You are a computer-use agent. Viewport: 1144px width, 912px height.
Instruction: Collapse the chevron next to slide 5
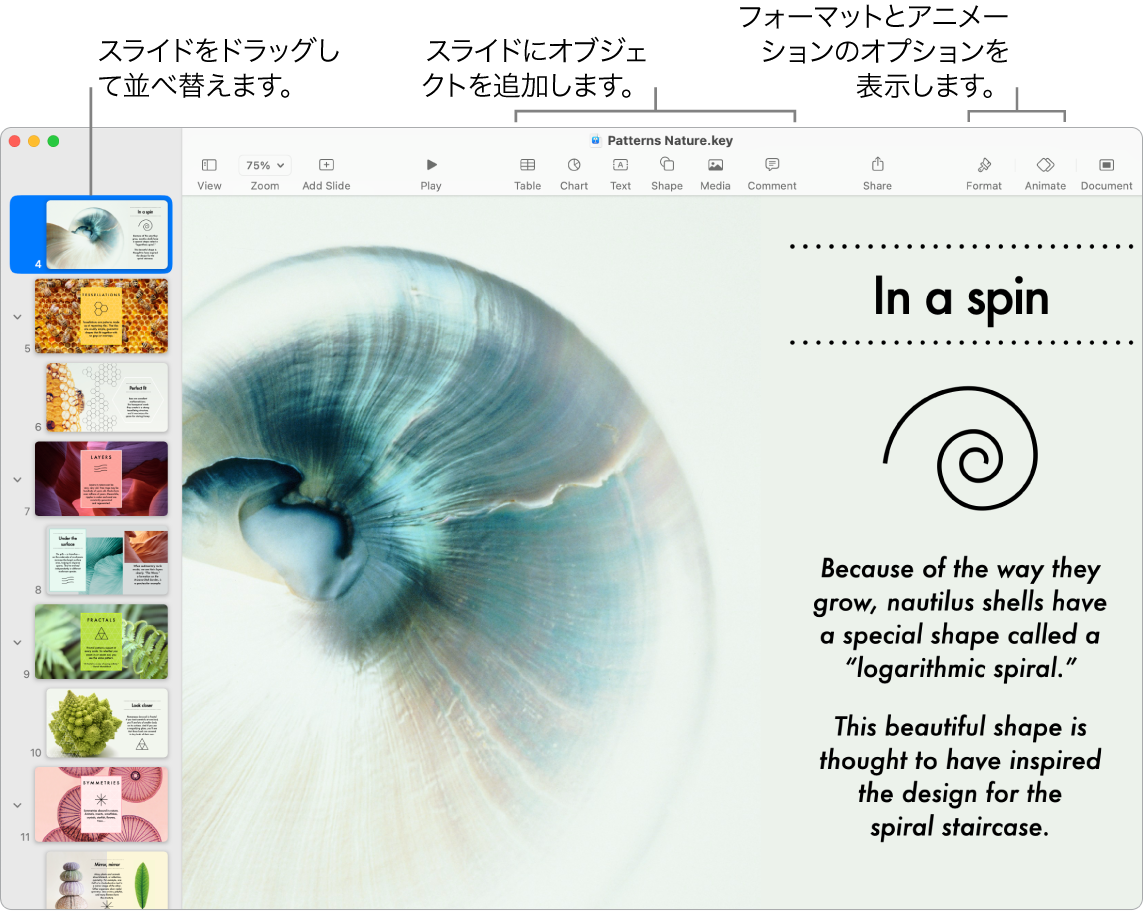[17, 316]
